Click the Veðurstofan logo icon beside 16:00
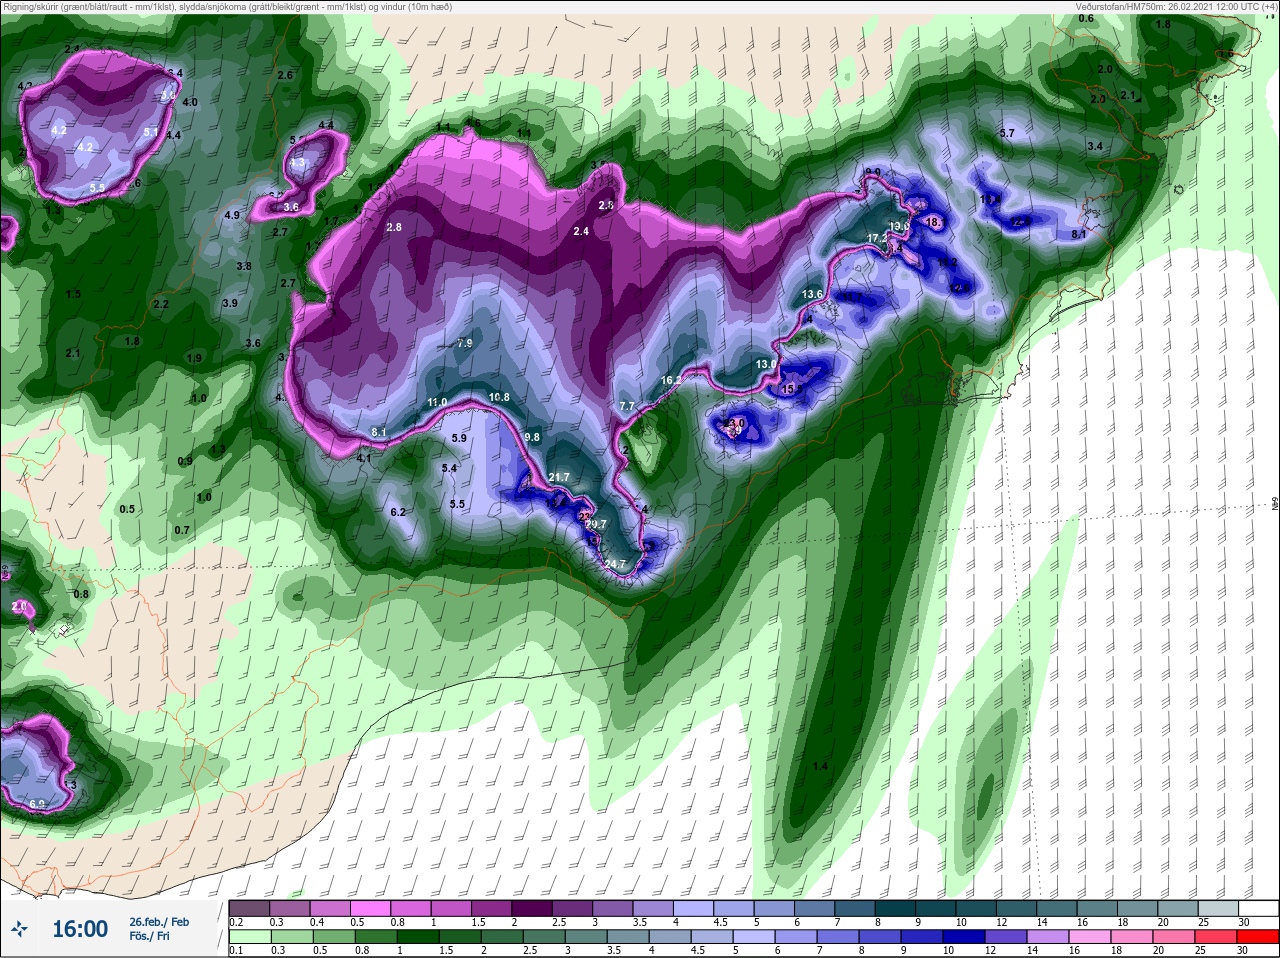 (18, 930)
